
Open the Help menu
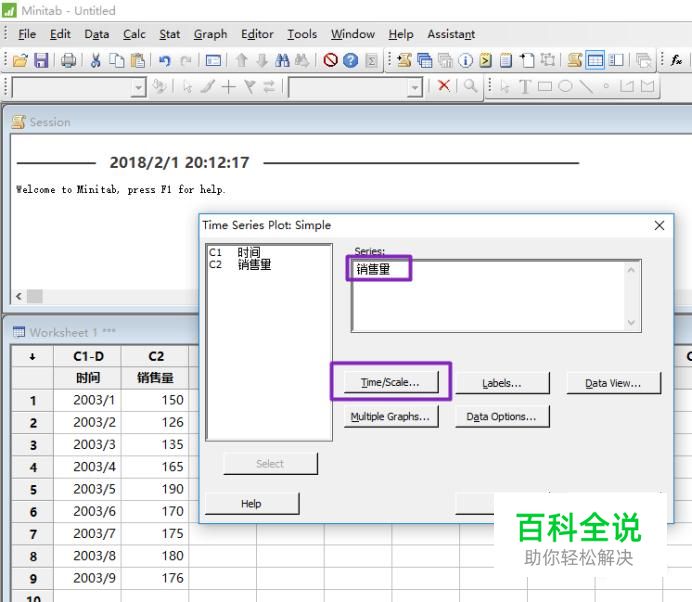401,34
